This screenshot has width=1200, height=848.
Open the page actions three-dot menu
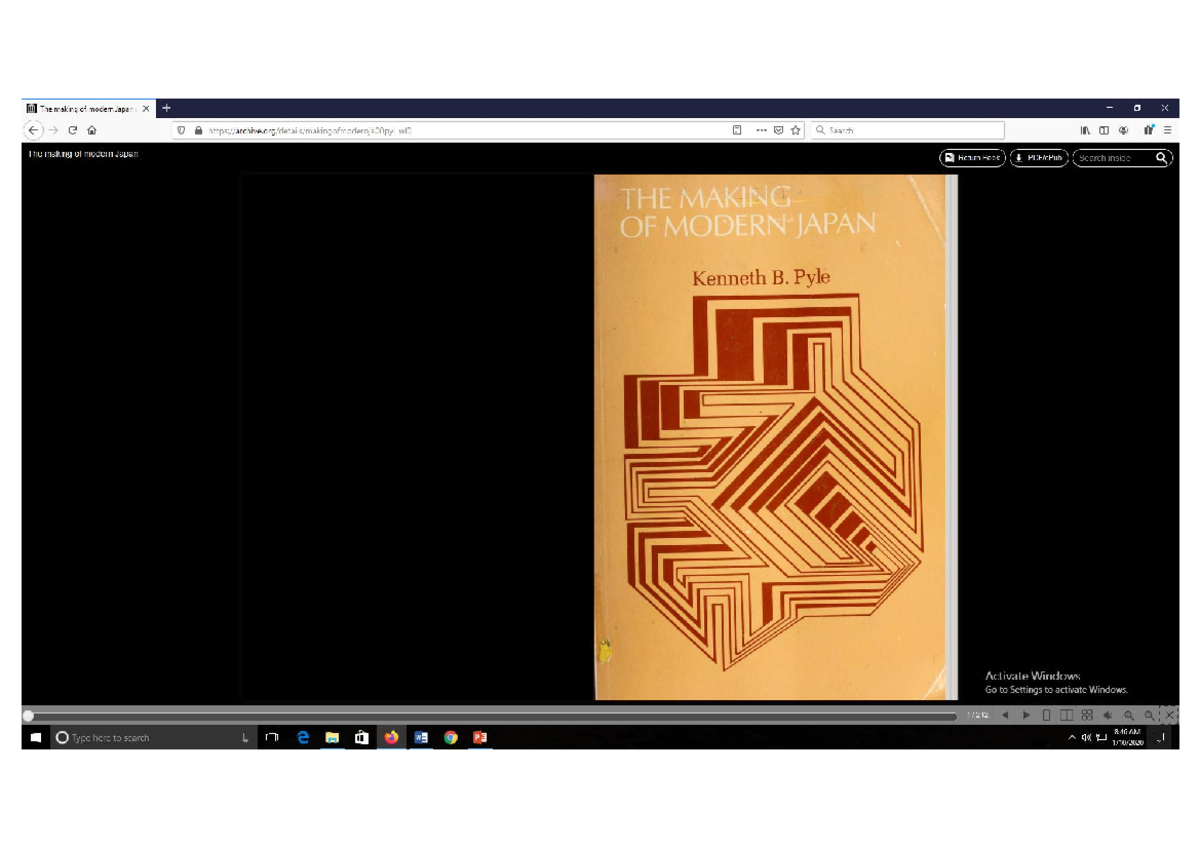761,130
